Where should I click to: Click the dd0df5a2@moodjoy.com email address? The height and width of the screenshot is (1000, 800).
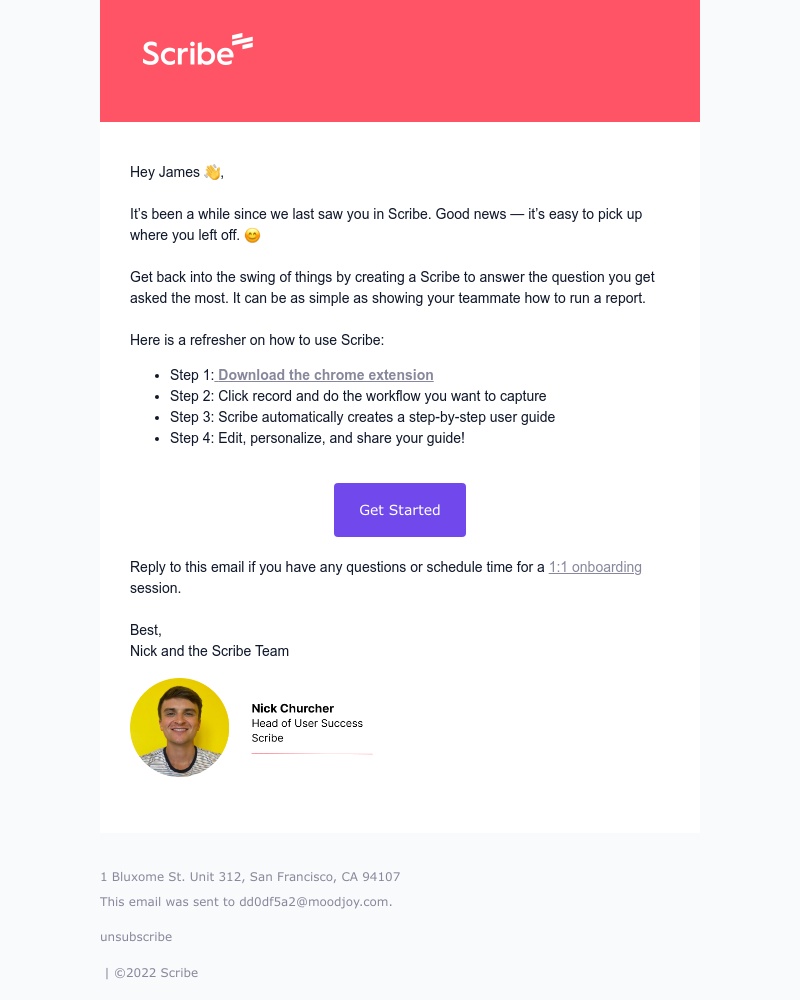[314, 902]
